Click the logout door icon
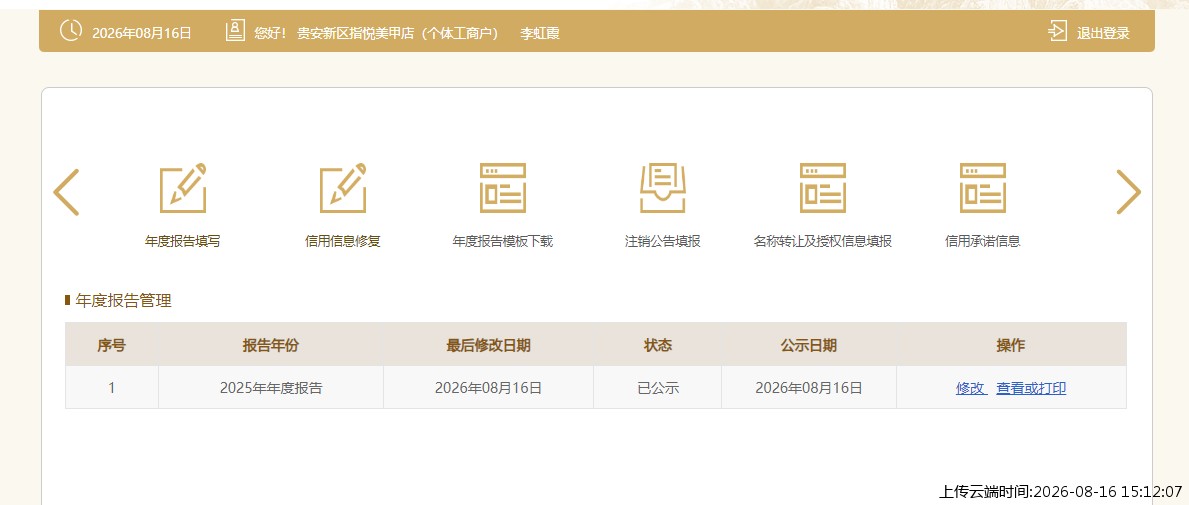 1058,32
